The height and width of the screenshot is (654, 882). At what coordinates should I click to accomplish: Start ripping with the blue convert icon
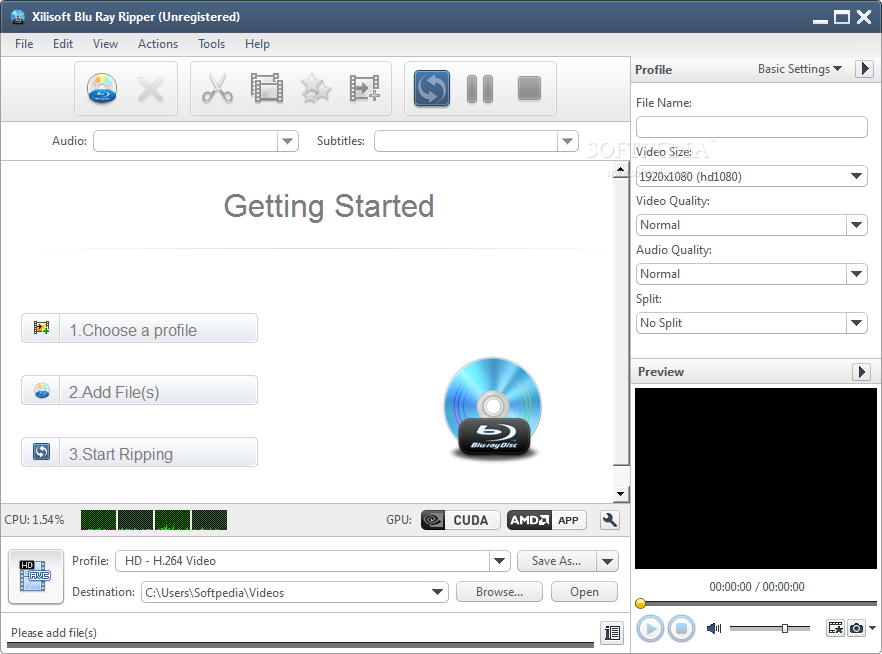click(432, 89)
